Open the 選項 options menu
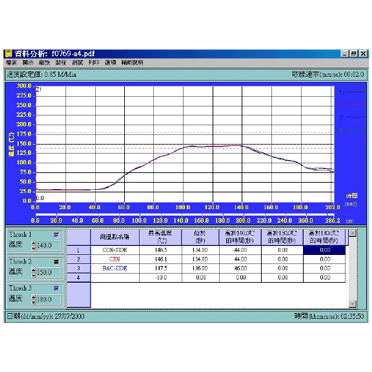The height and width of the screenshot is (372, 372). [x=110, y=63]
